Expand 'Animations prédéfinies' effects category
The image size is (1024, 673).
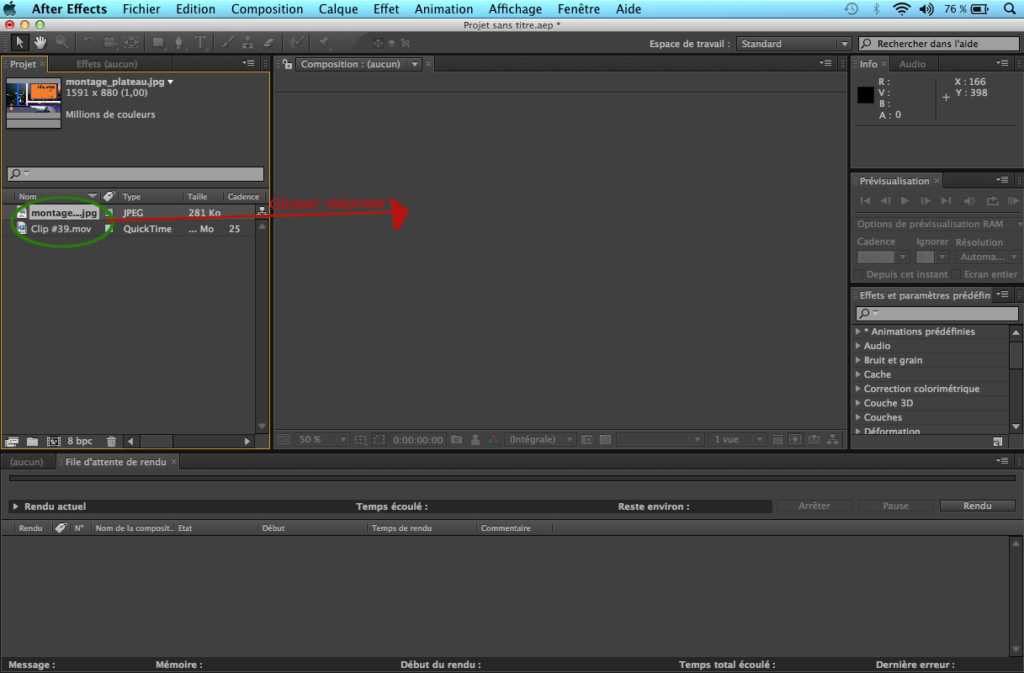858,332
